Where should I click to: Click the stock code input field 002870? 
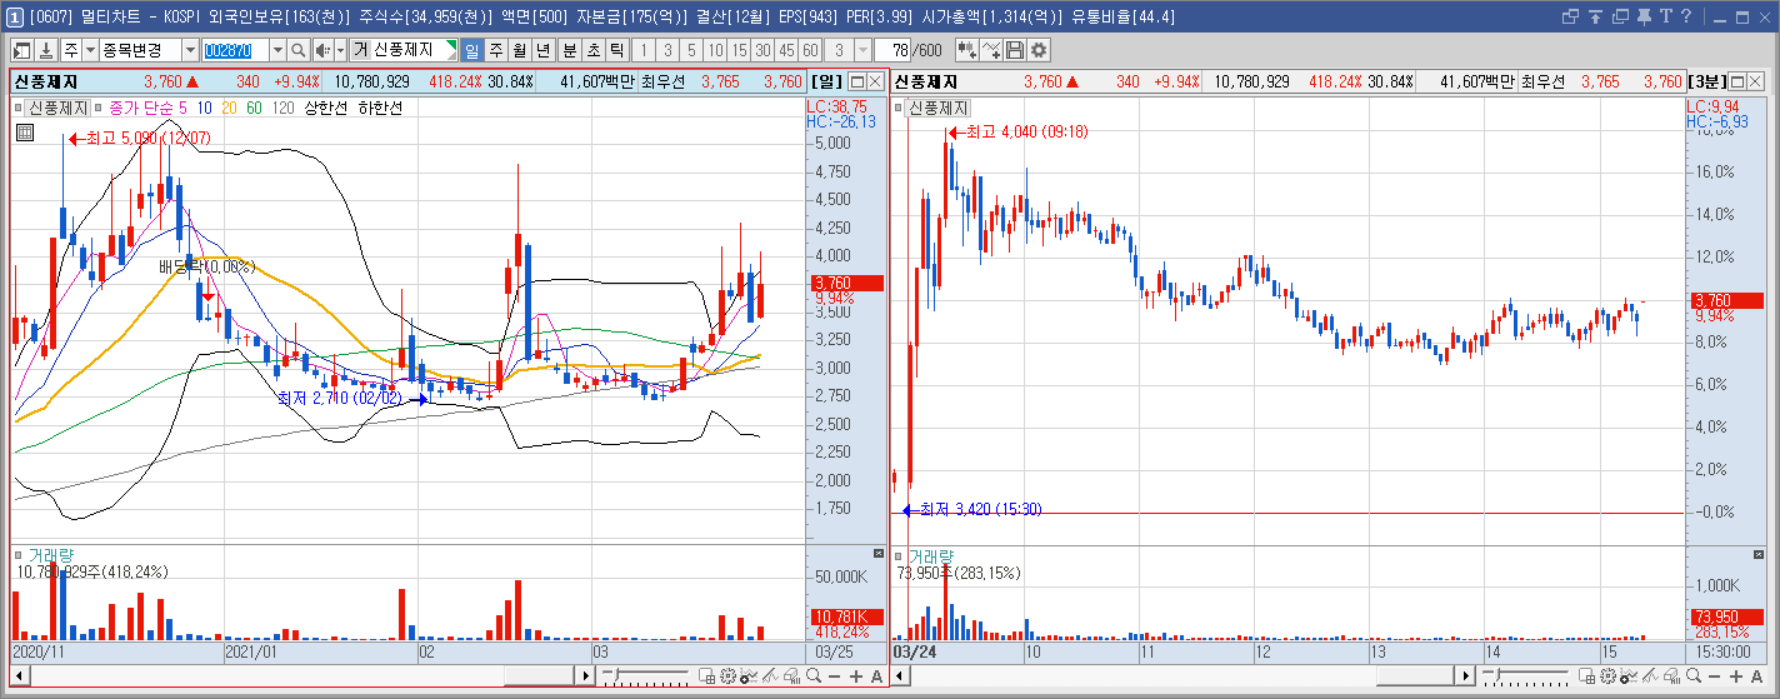(235, 50)
